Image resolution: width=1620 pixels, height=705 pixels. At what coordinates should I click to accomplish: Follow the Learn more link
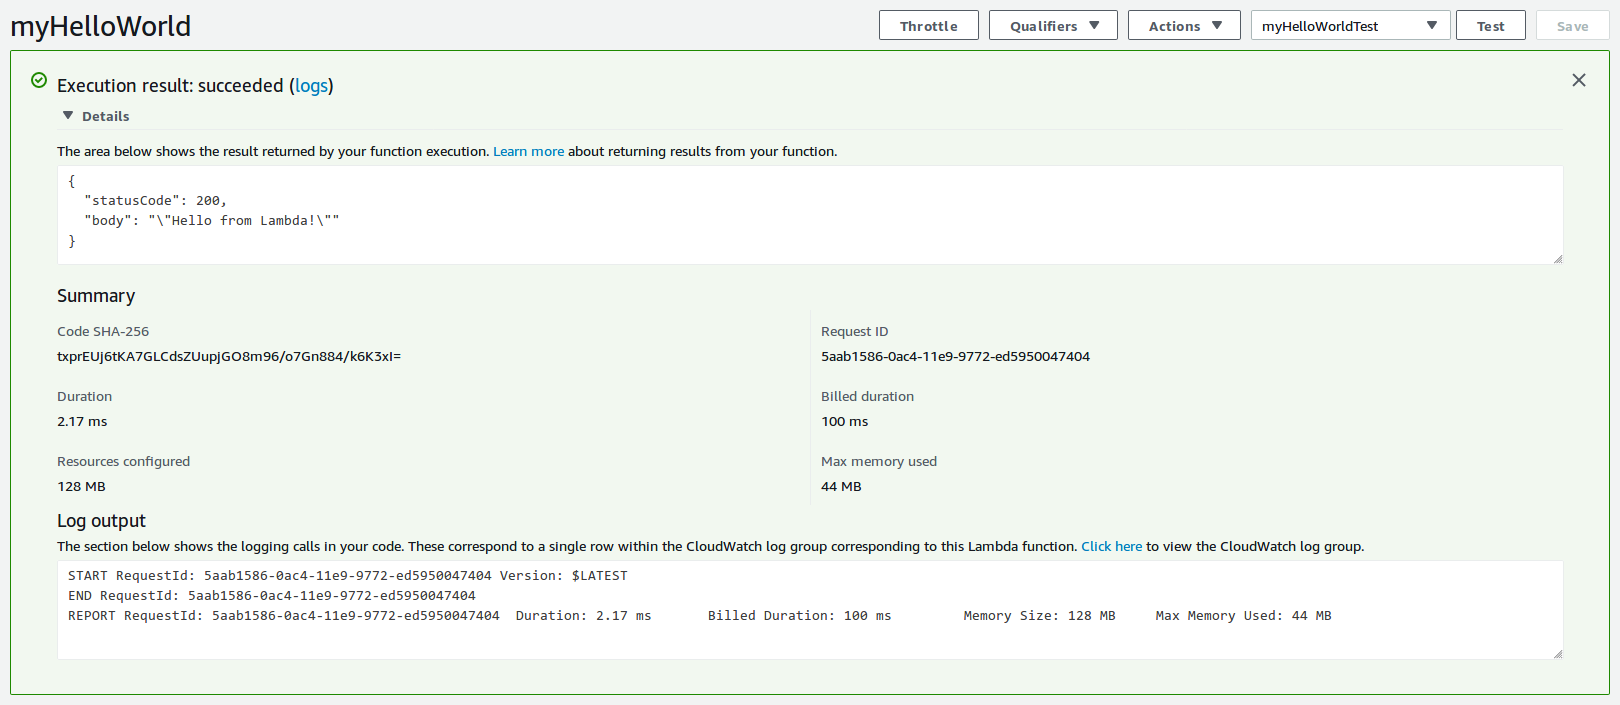click(x=528, y=152)
